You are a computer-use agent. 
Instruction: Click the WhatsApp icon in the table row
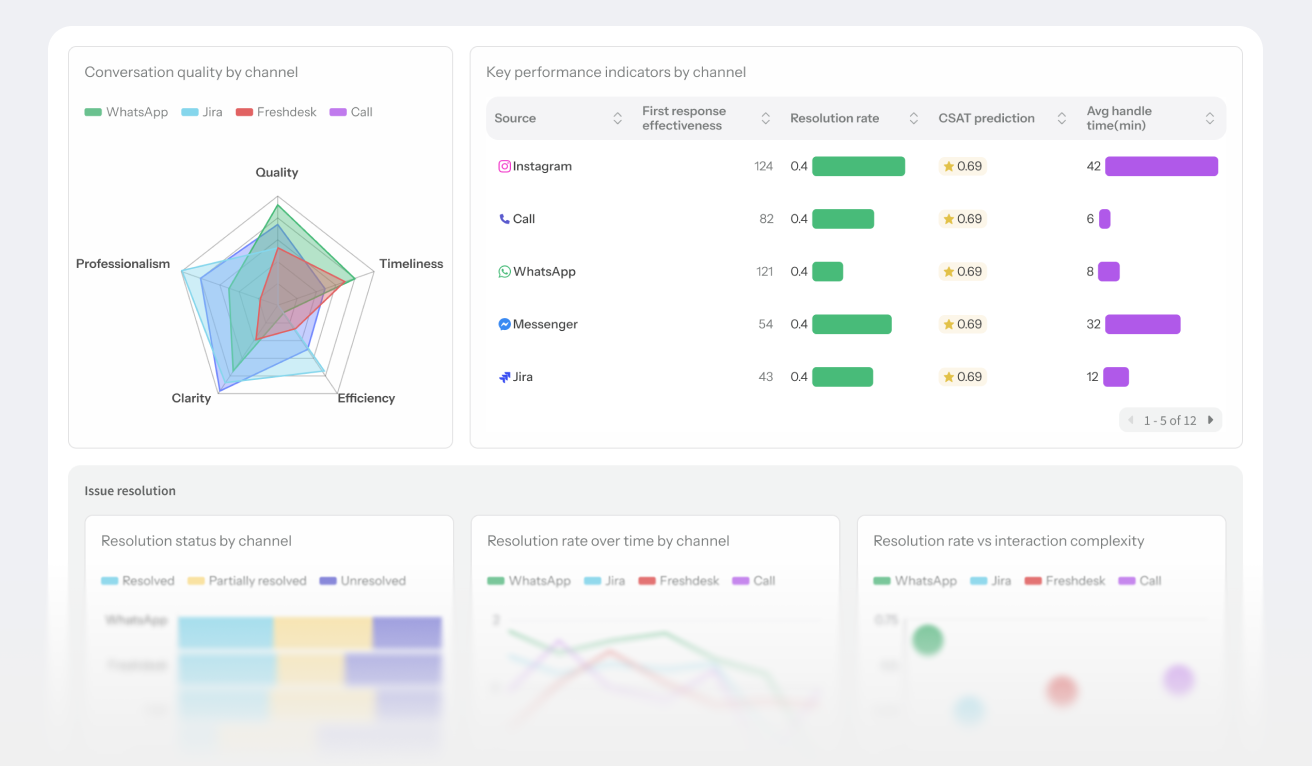[505, 272]
